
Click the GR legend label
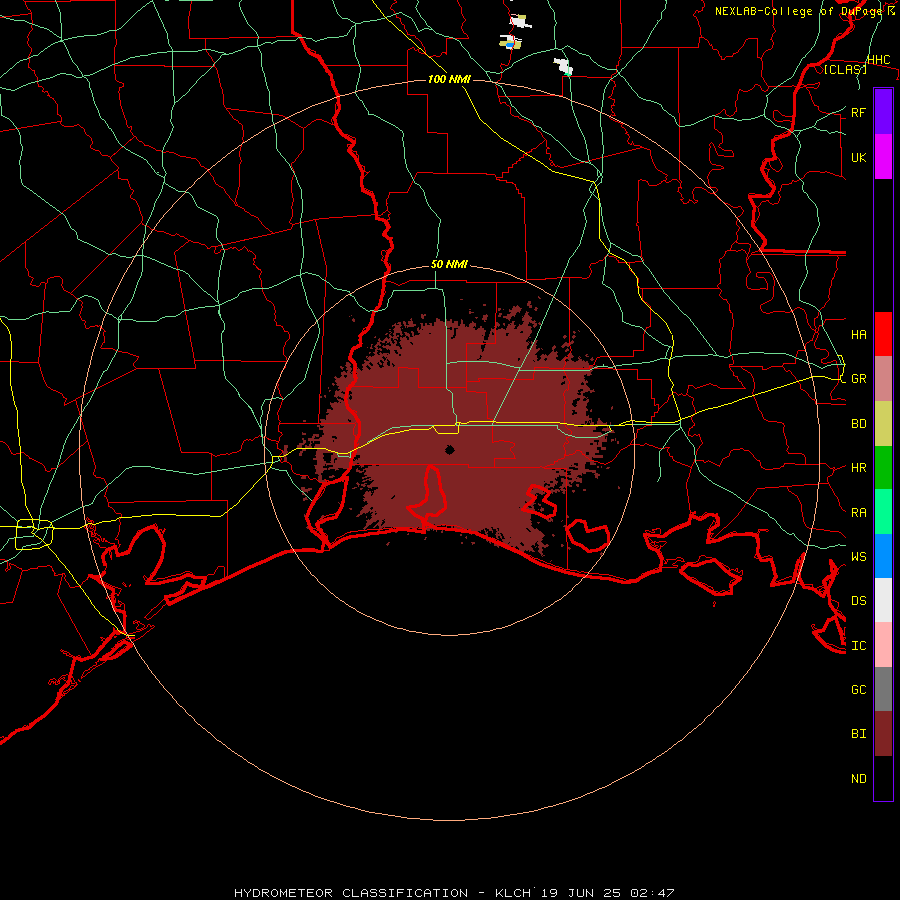point(858,379)
